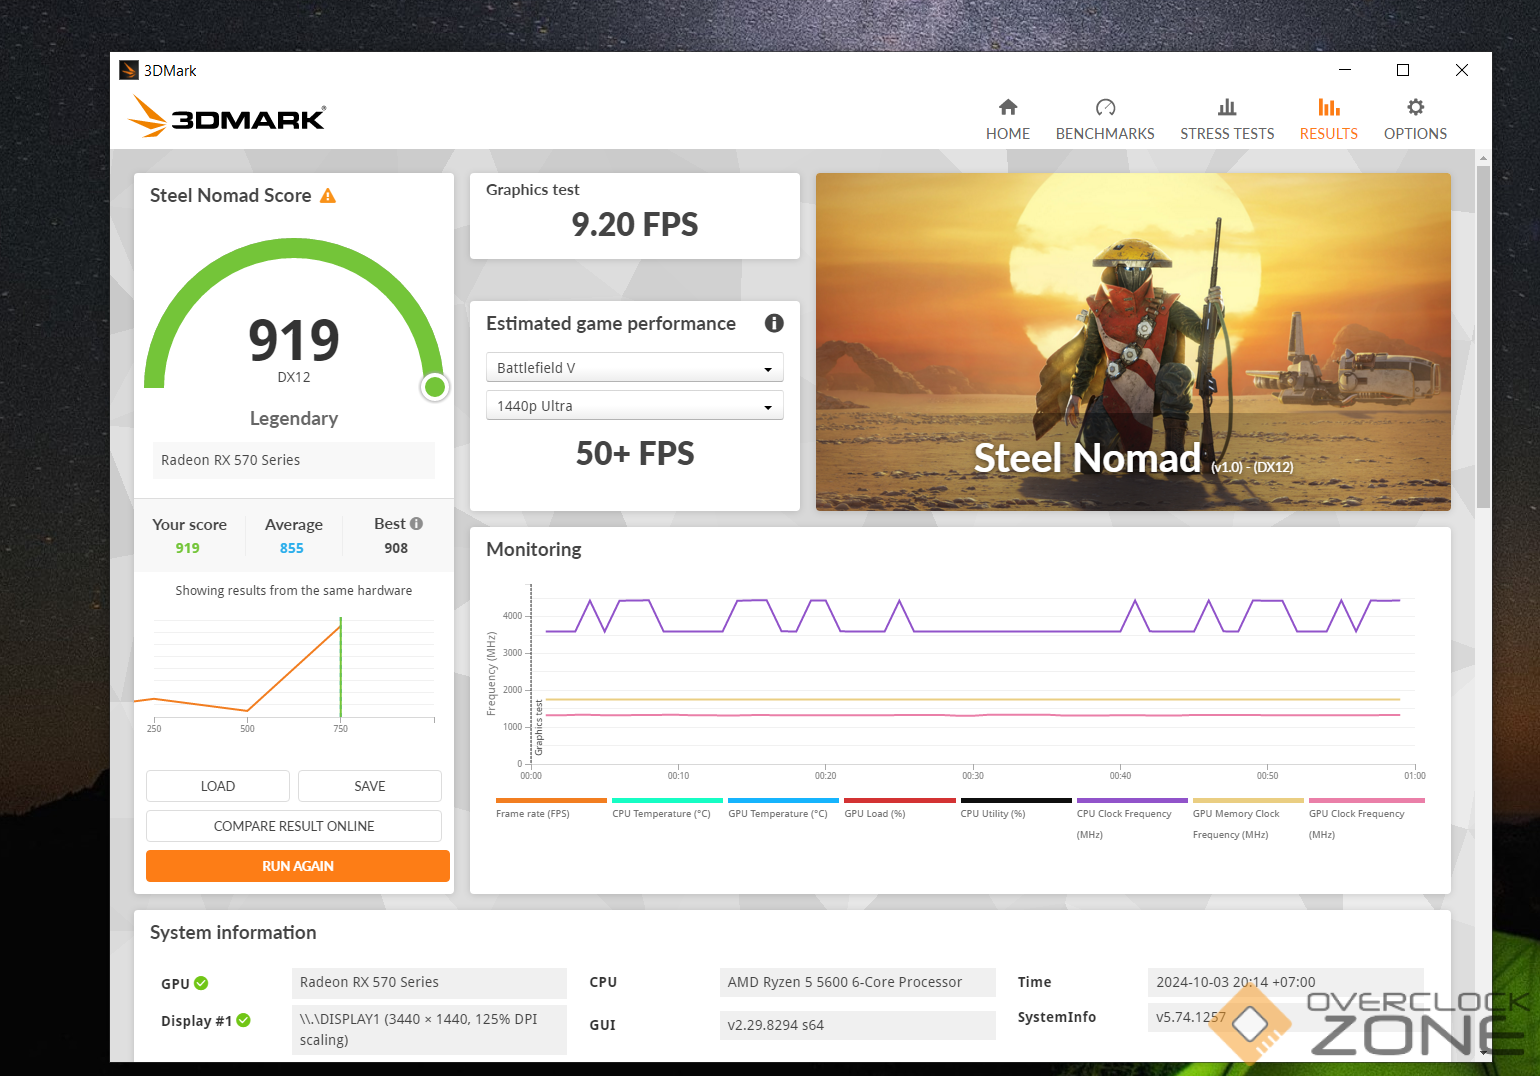Screen dimensions: 1540x1076
Task: Click the RUN AGAIN button
Action: [298, 866]
